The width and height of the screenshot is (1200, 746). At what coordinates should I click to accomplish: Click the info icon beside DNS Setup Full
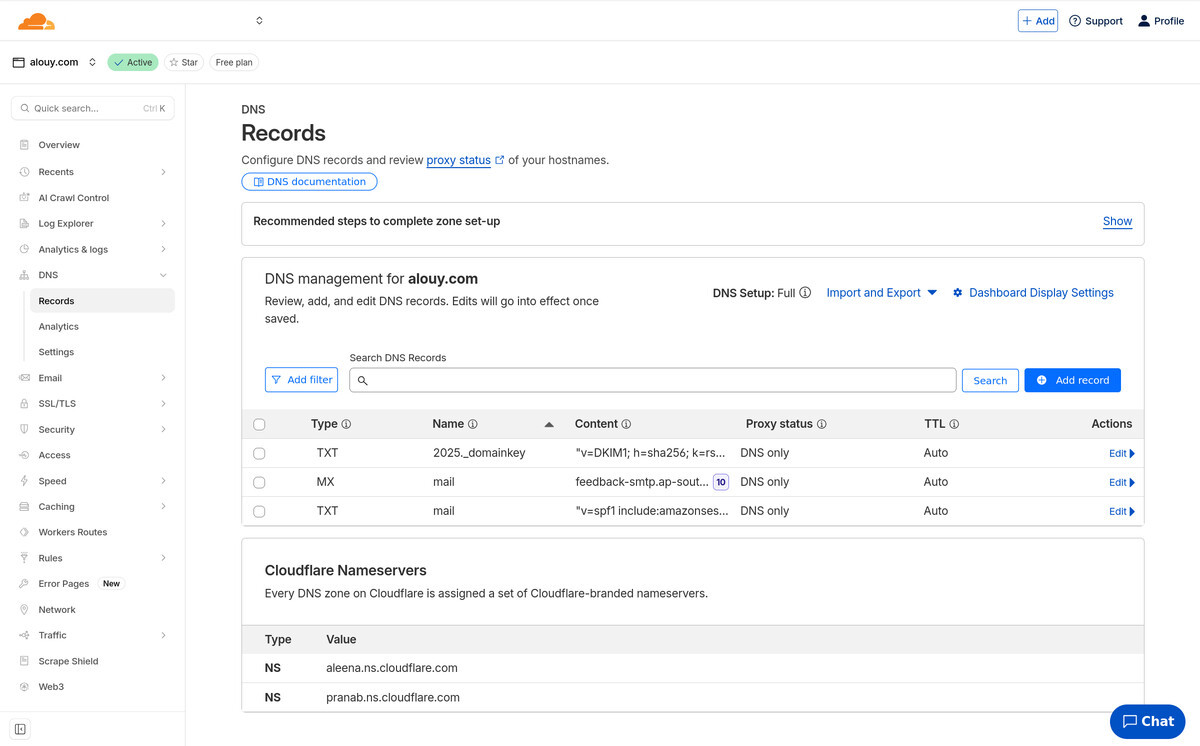[805, 293]
